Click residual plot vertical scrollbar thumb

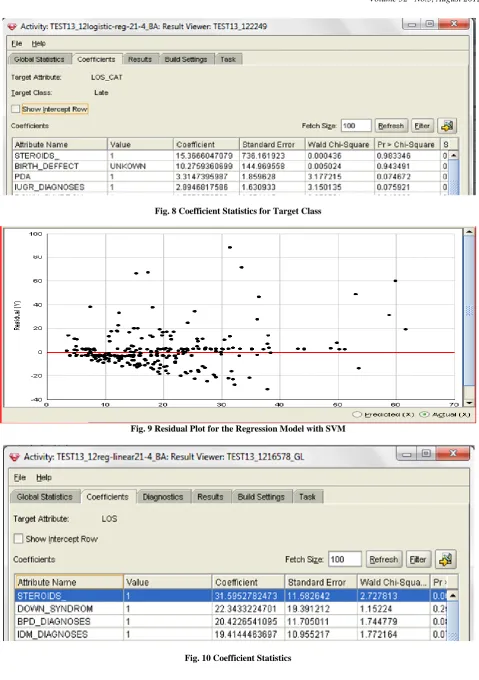point(469,311)
